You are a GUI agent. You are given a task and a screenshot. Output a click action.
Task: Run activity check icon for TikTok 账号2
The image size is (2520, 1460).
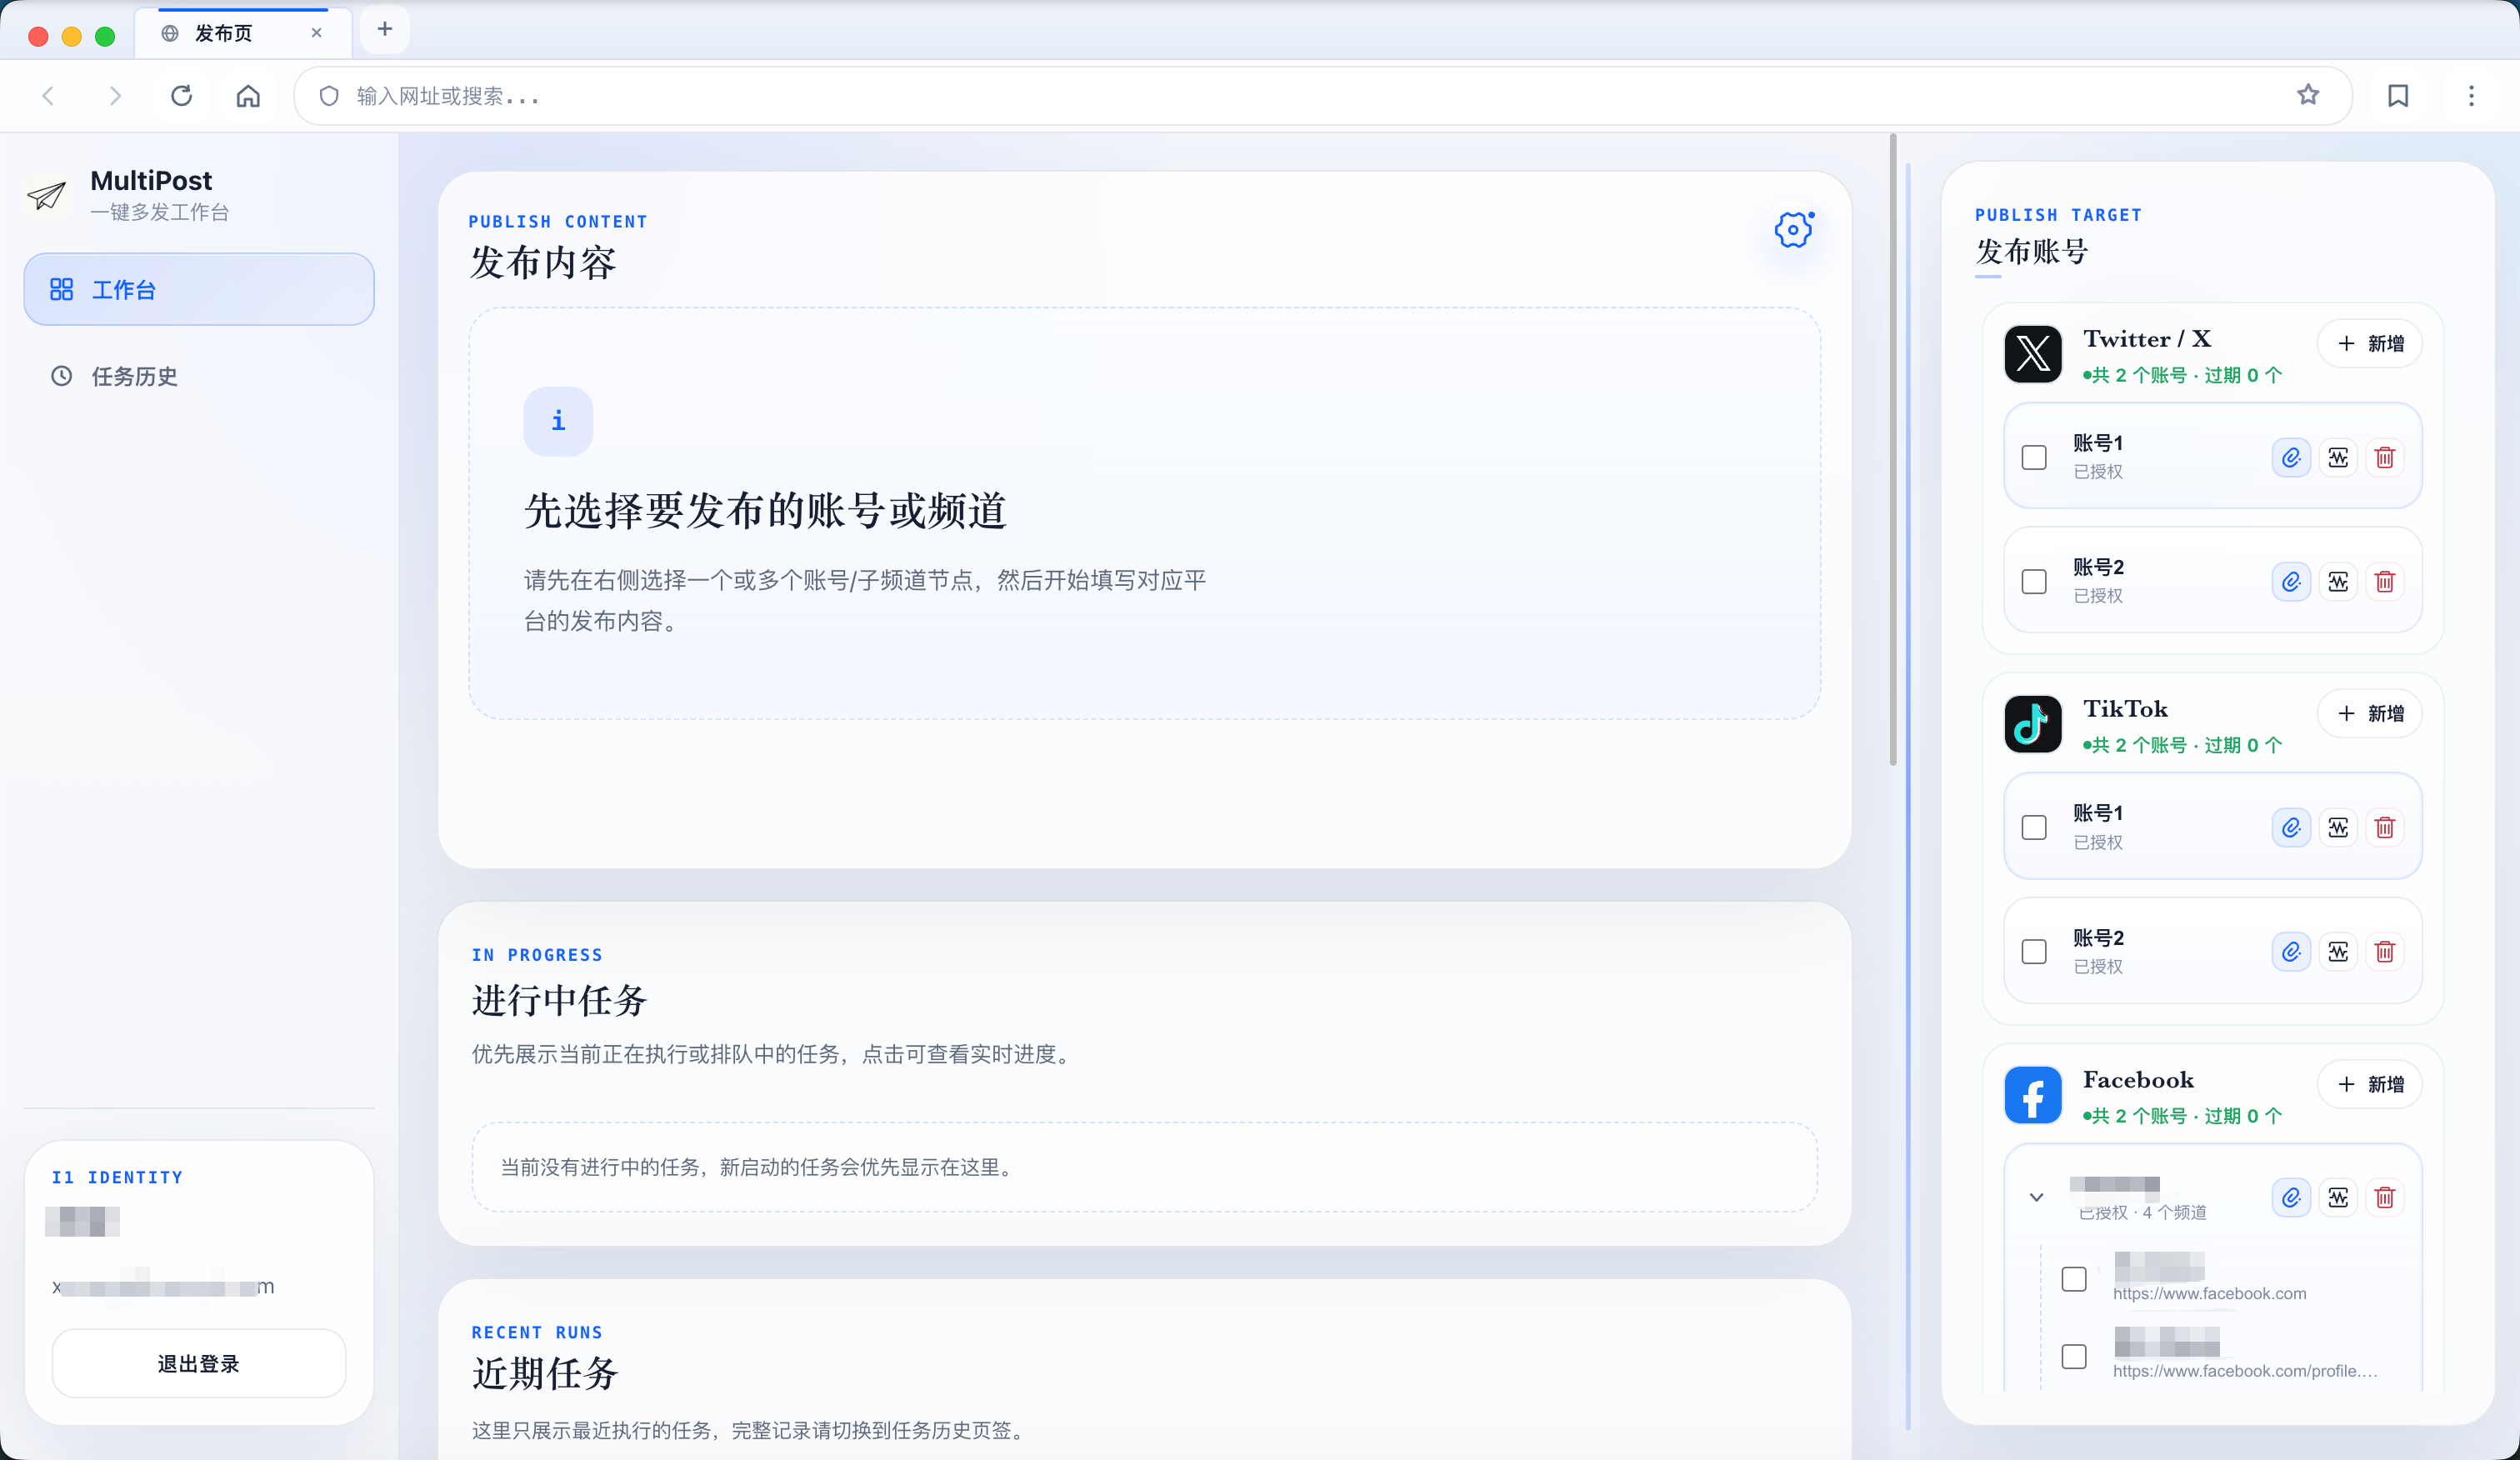[x=2338, y=952]
